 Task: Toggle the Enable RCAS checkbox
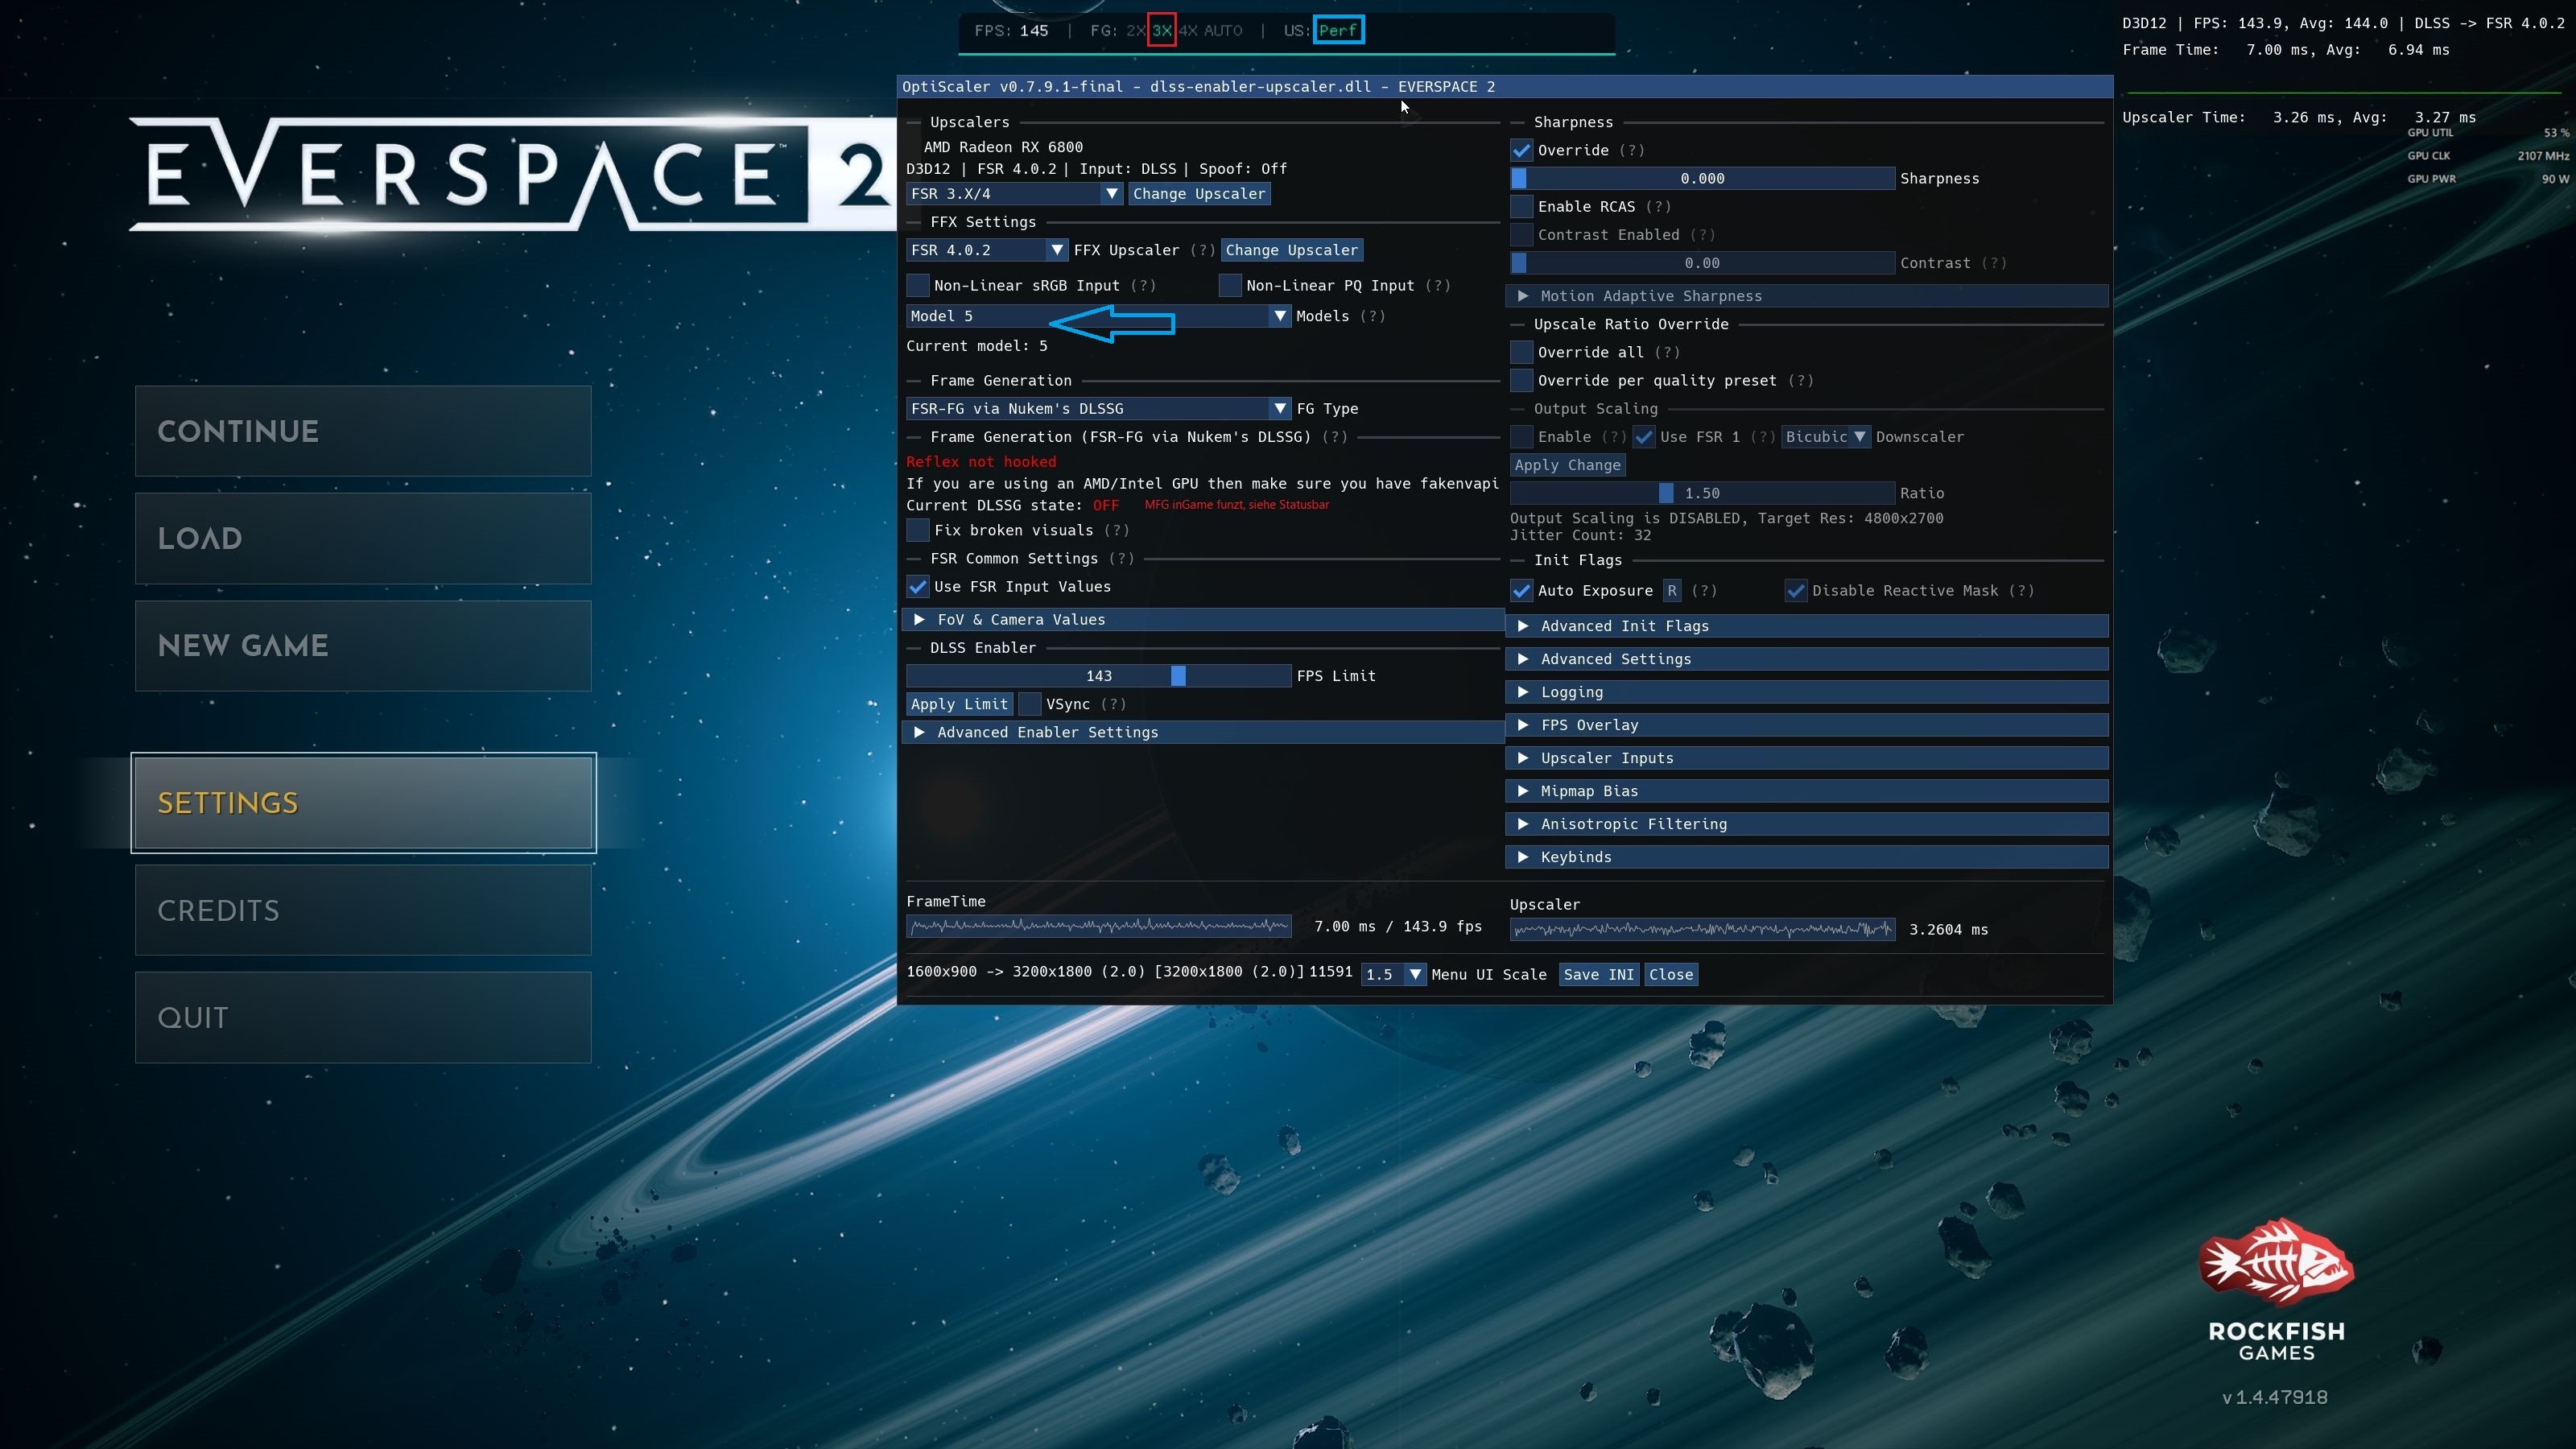point(1521,207)
